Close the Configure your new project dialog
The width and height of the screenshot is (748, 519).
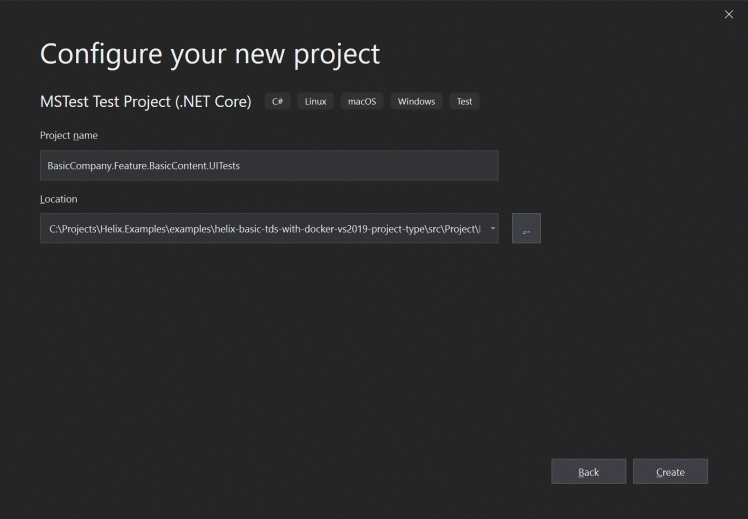click(728, 14)
